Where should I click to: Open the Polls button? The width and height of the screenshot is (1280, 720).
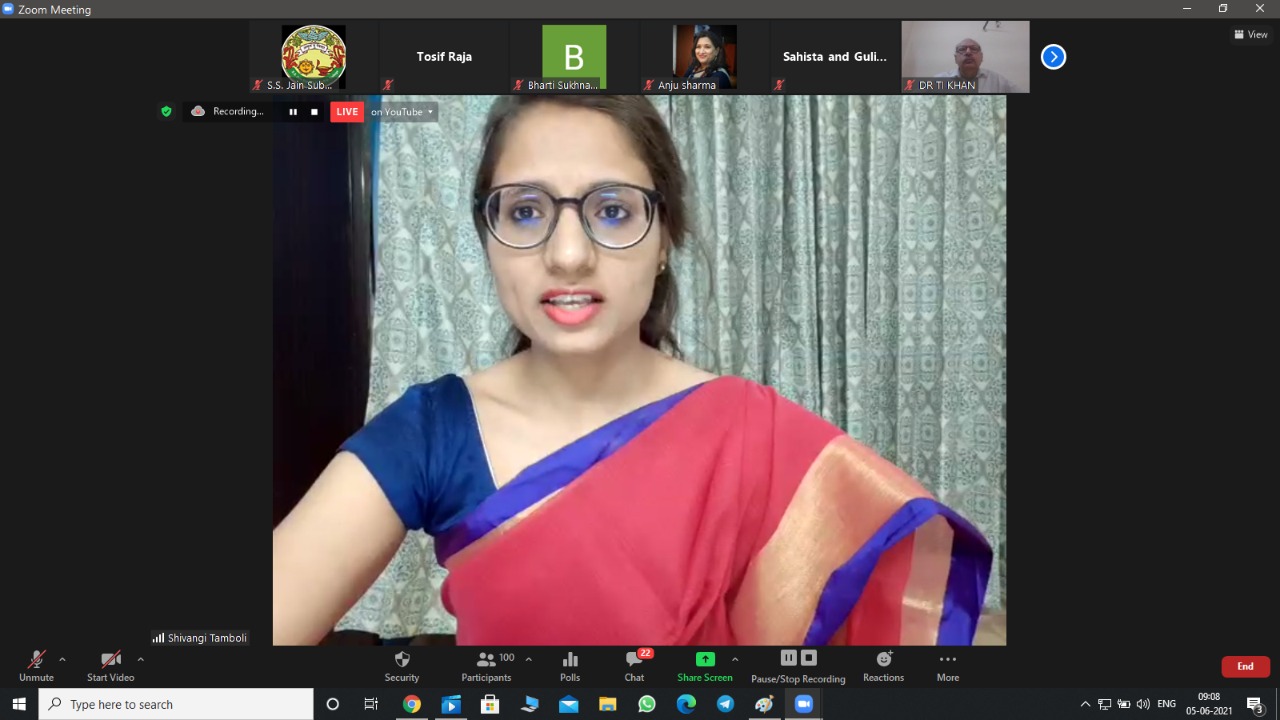click(x=570, y=666)
